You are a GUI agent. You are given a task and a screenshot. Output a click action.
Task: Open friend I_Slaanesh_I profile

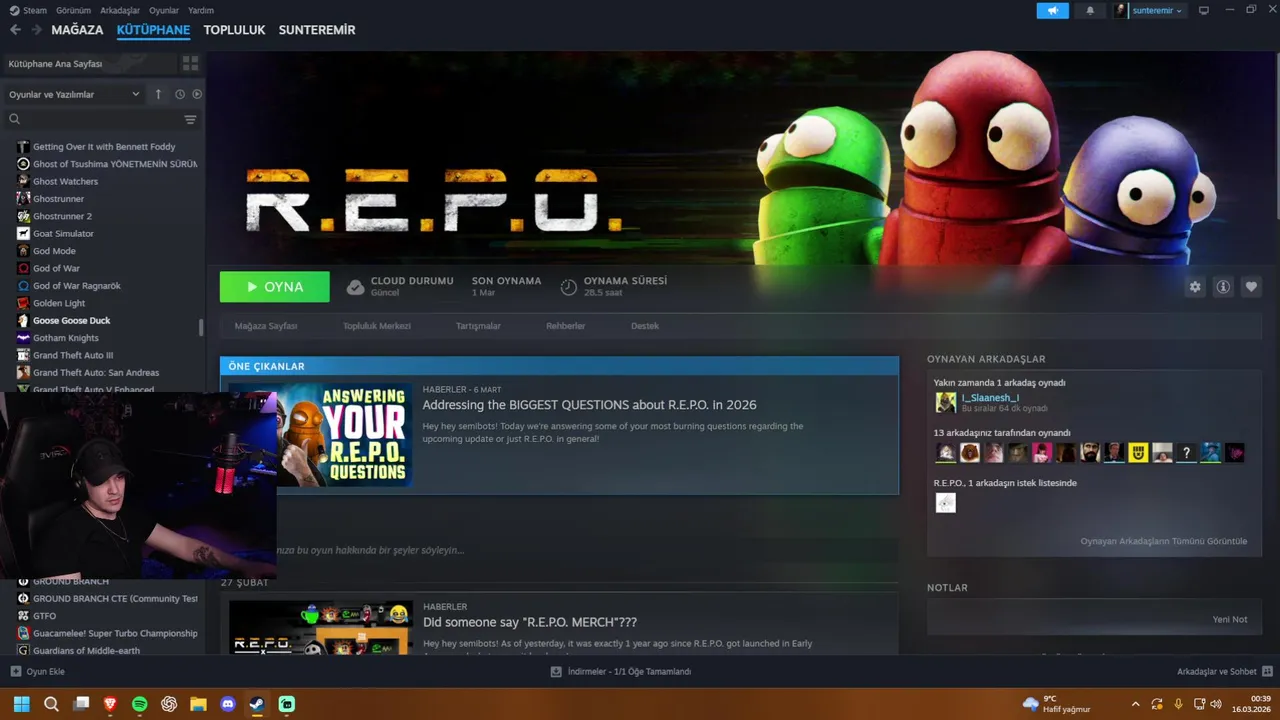tap(990, 398)
